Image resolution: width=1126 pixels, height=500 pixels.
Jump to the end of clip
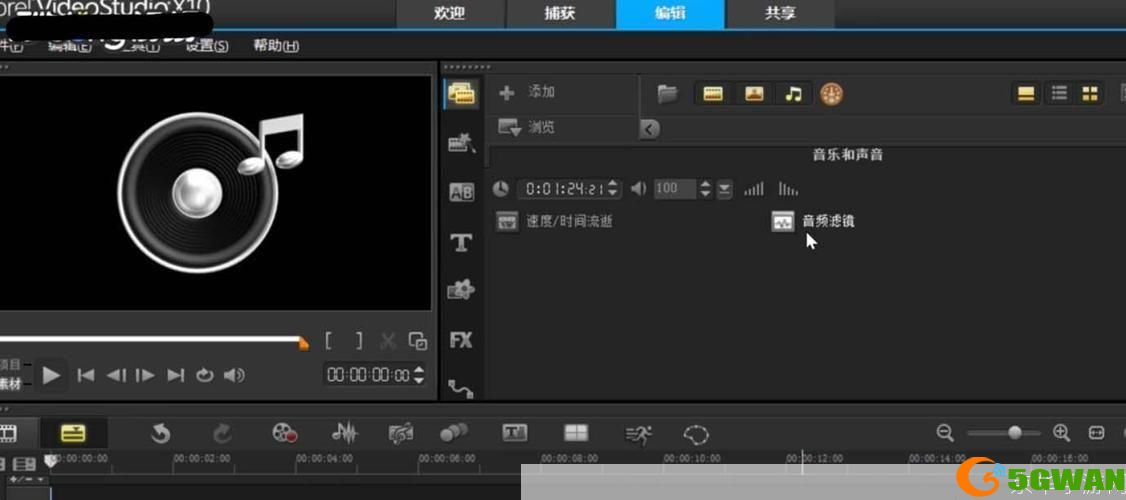175,375
